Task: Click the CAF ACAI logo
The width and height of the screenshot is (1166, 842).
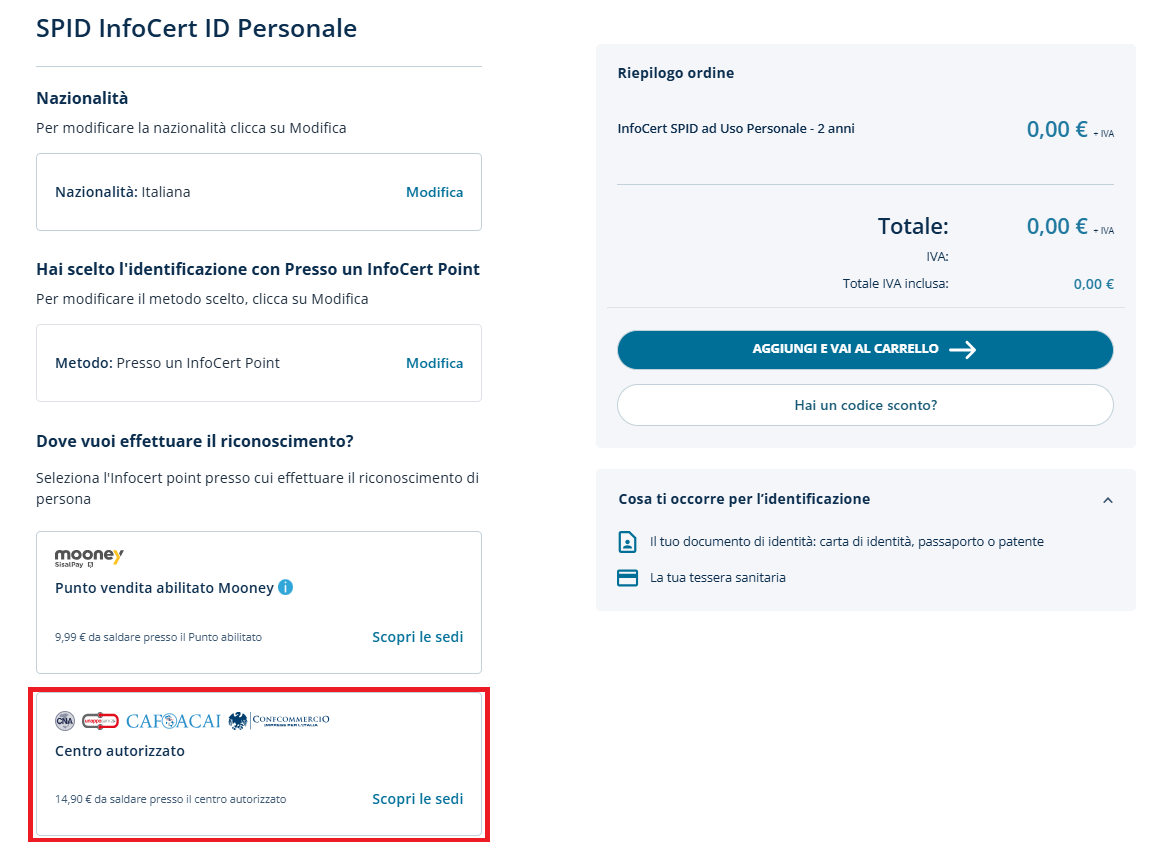Action: pos(173,721)
